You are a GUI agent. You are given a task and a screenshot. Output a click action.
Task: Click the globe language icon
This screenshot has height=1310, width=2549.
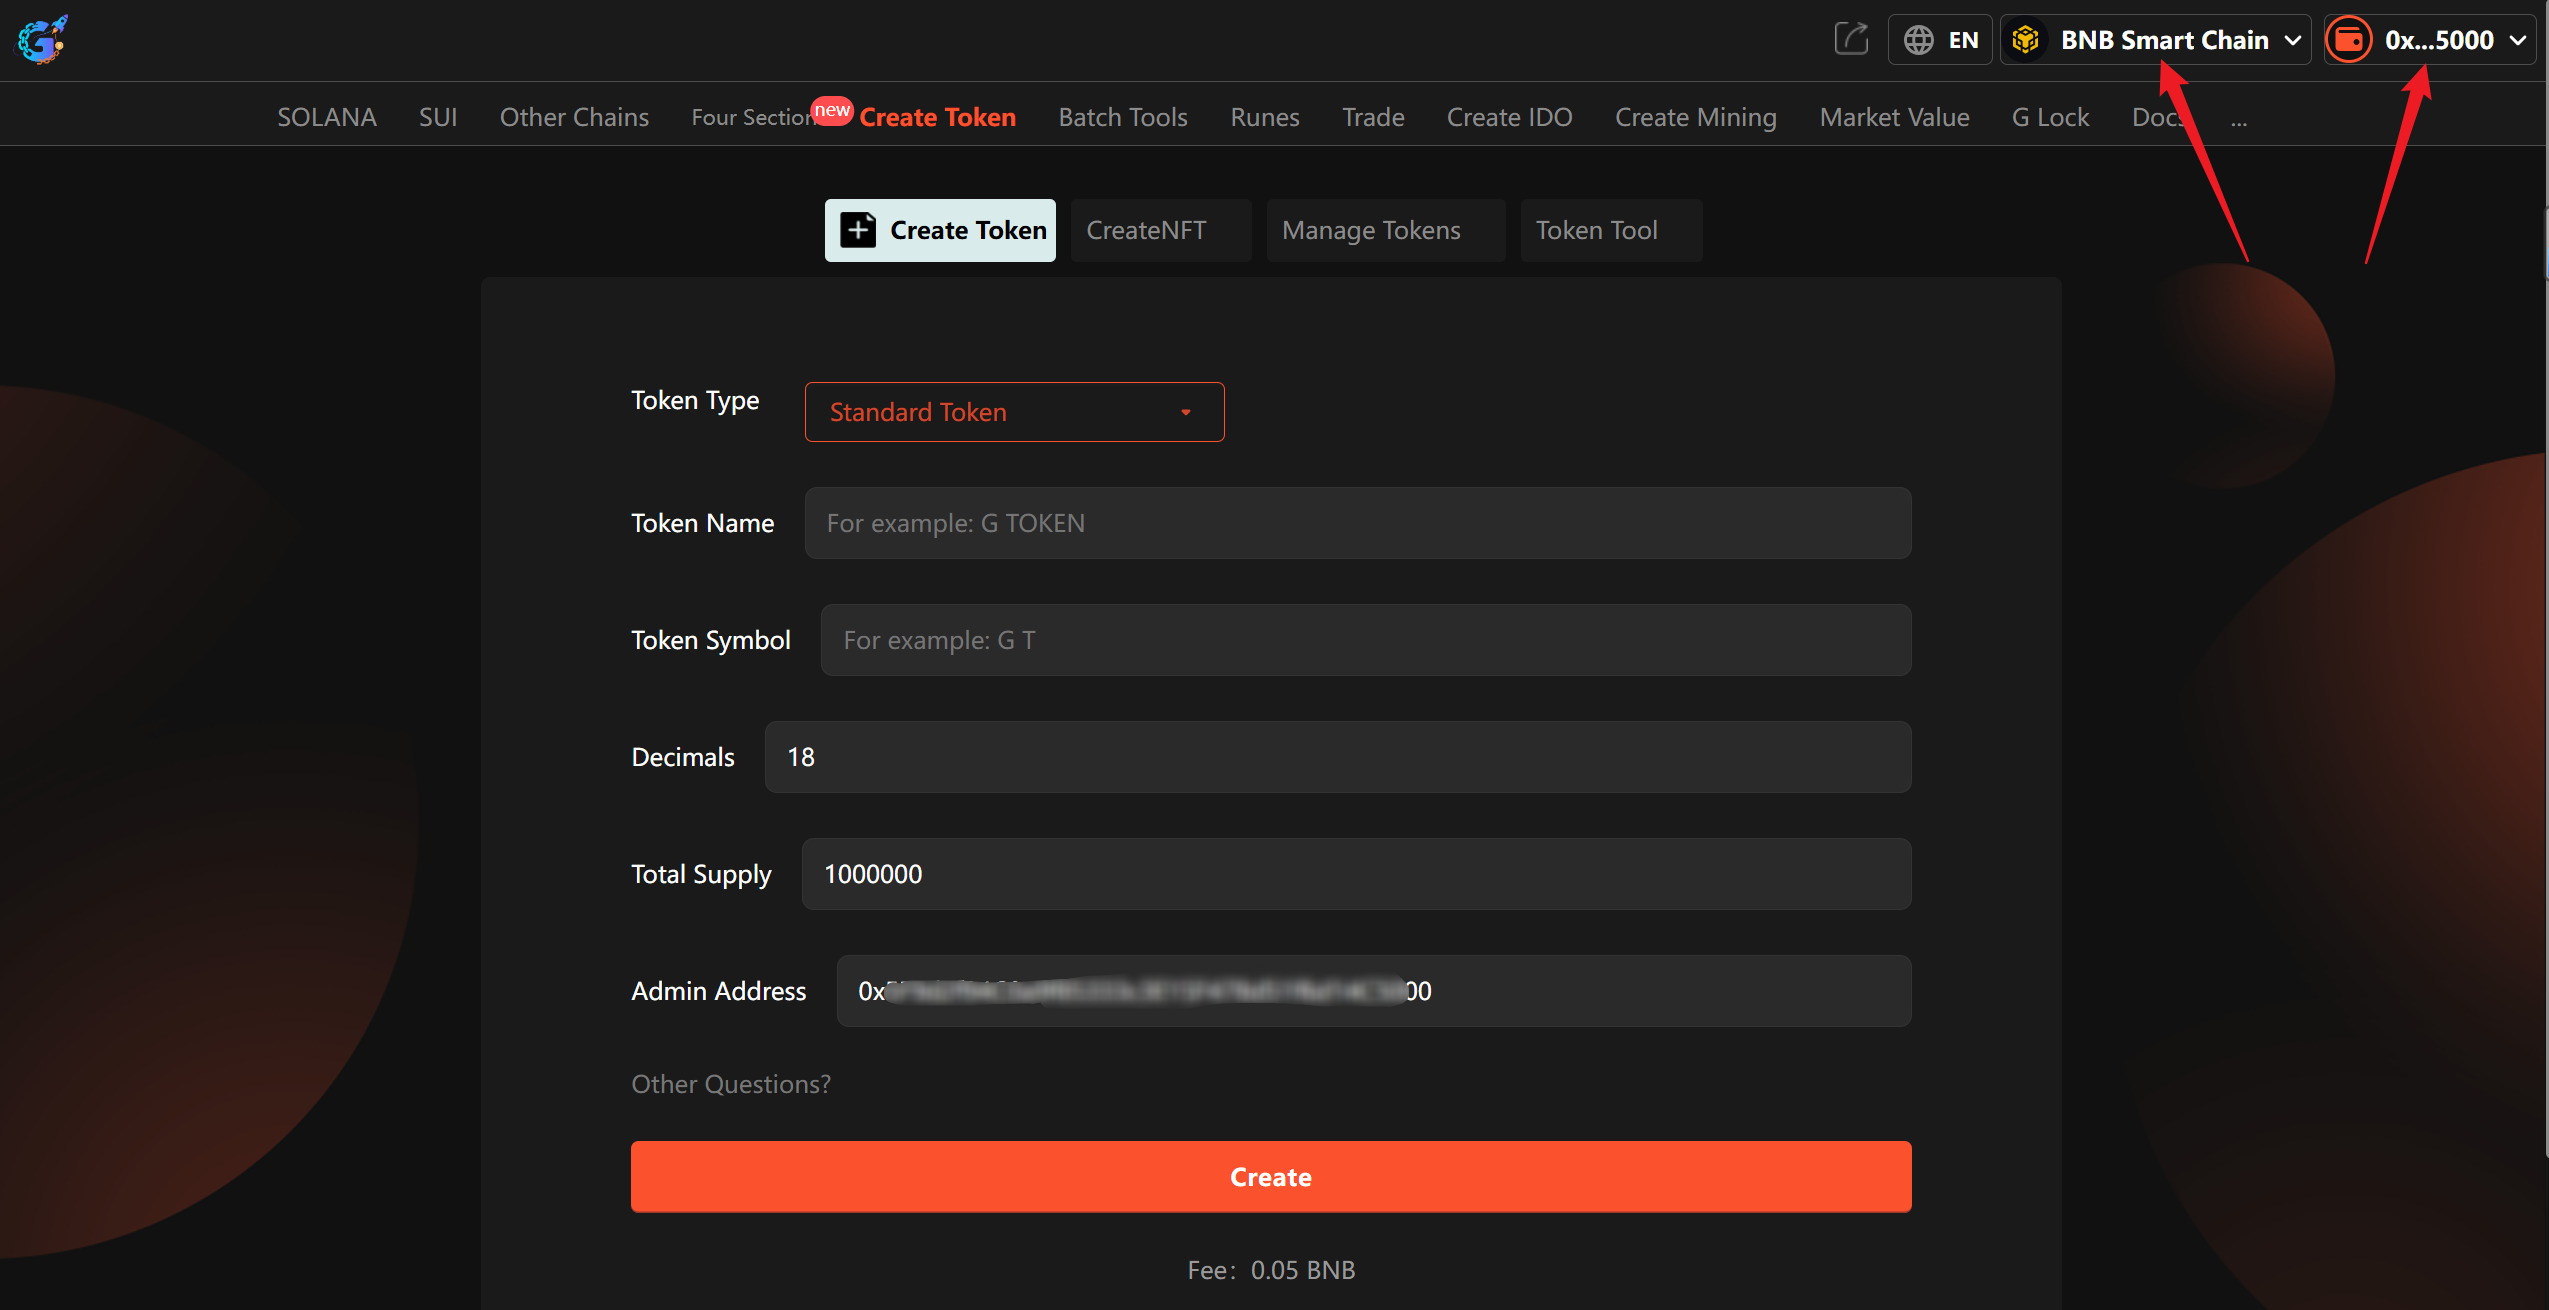click(1918, 40)
